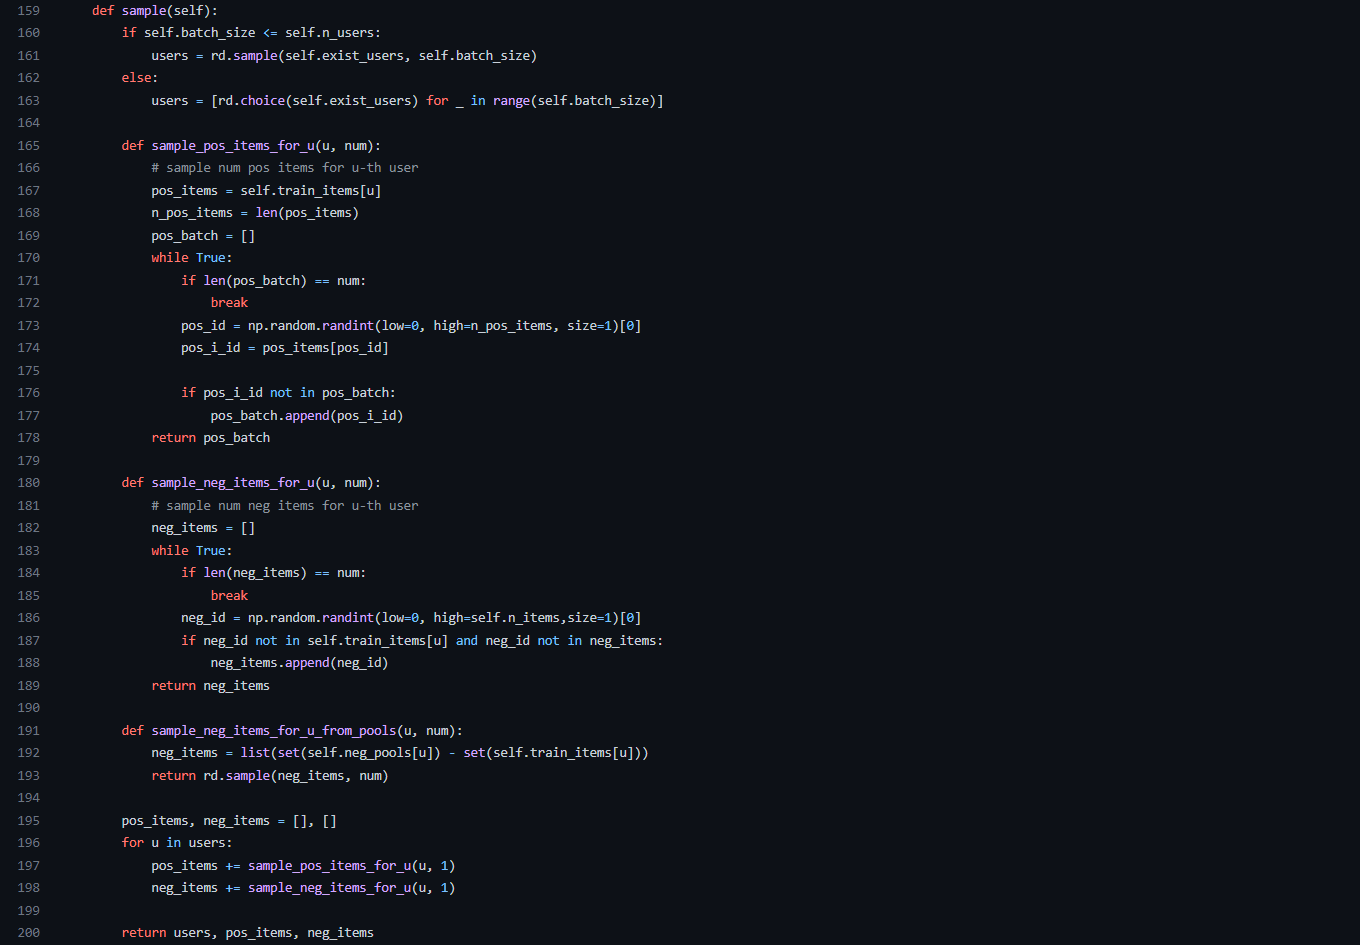Click 'pos_i_id = pos_items[pos_id]' line
1360x945 pixels.
[x=285, y=348]
